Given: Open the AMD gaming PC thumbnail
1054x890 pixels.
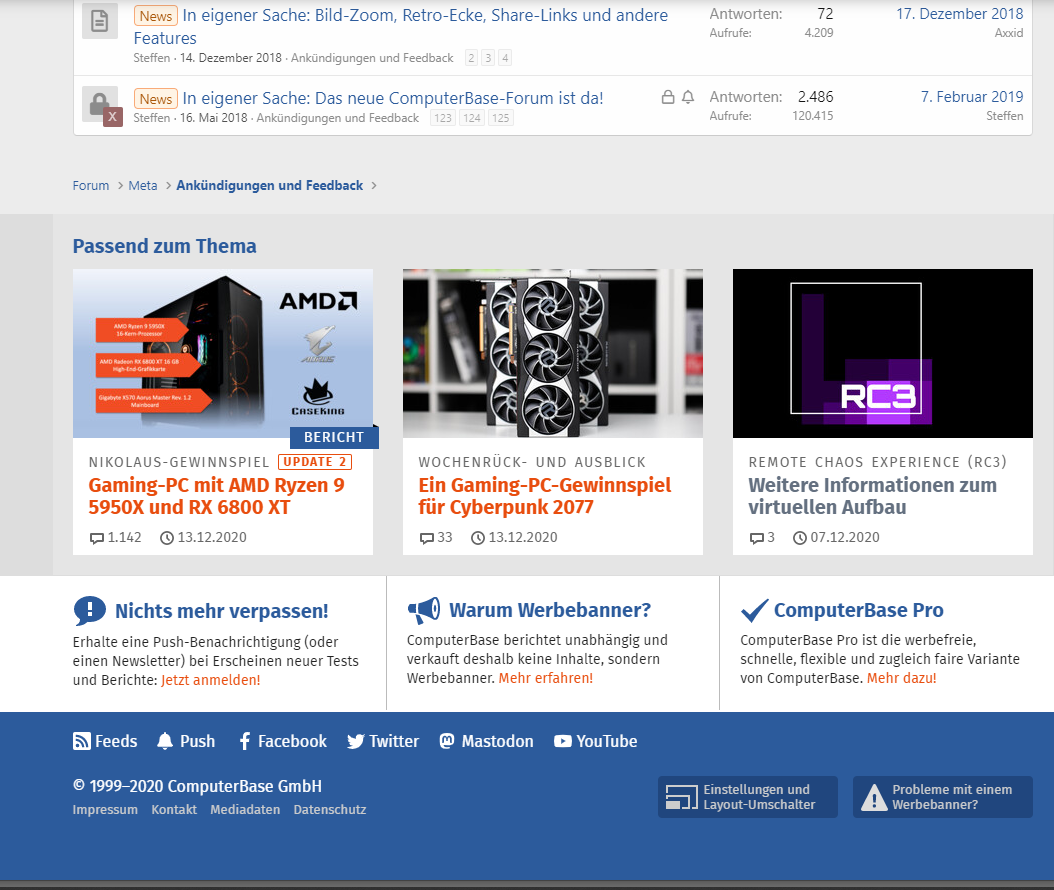Looking at the screenshot, I should pyautogui.click(x=222, y=354).
